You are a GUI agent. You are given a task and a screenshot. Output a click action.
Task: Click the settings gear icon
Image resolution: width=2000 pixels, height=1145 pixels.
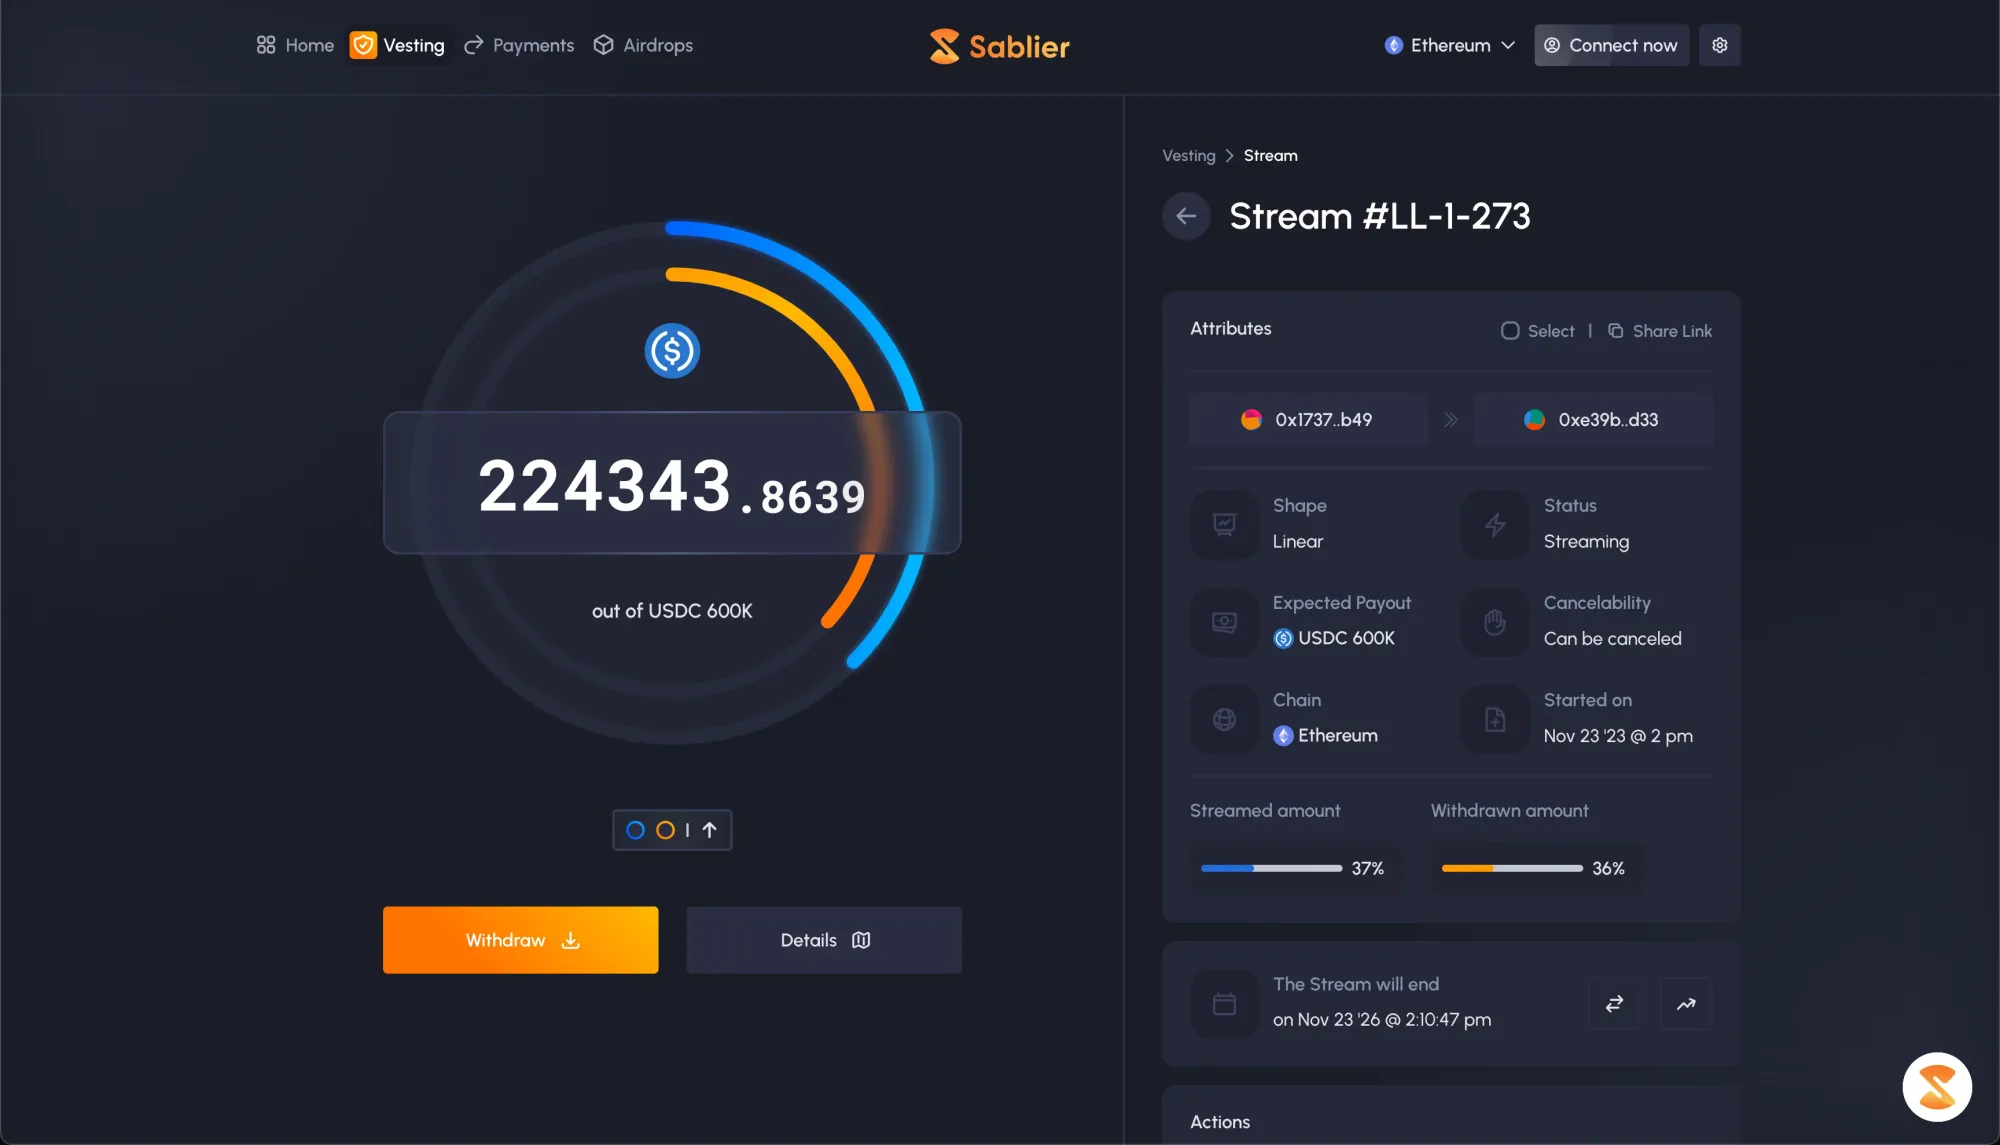[1719, 45]
